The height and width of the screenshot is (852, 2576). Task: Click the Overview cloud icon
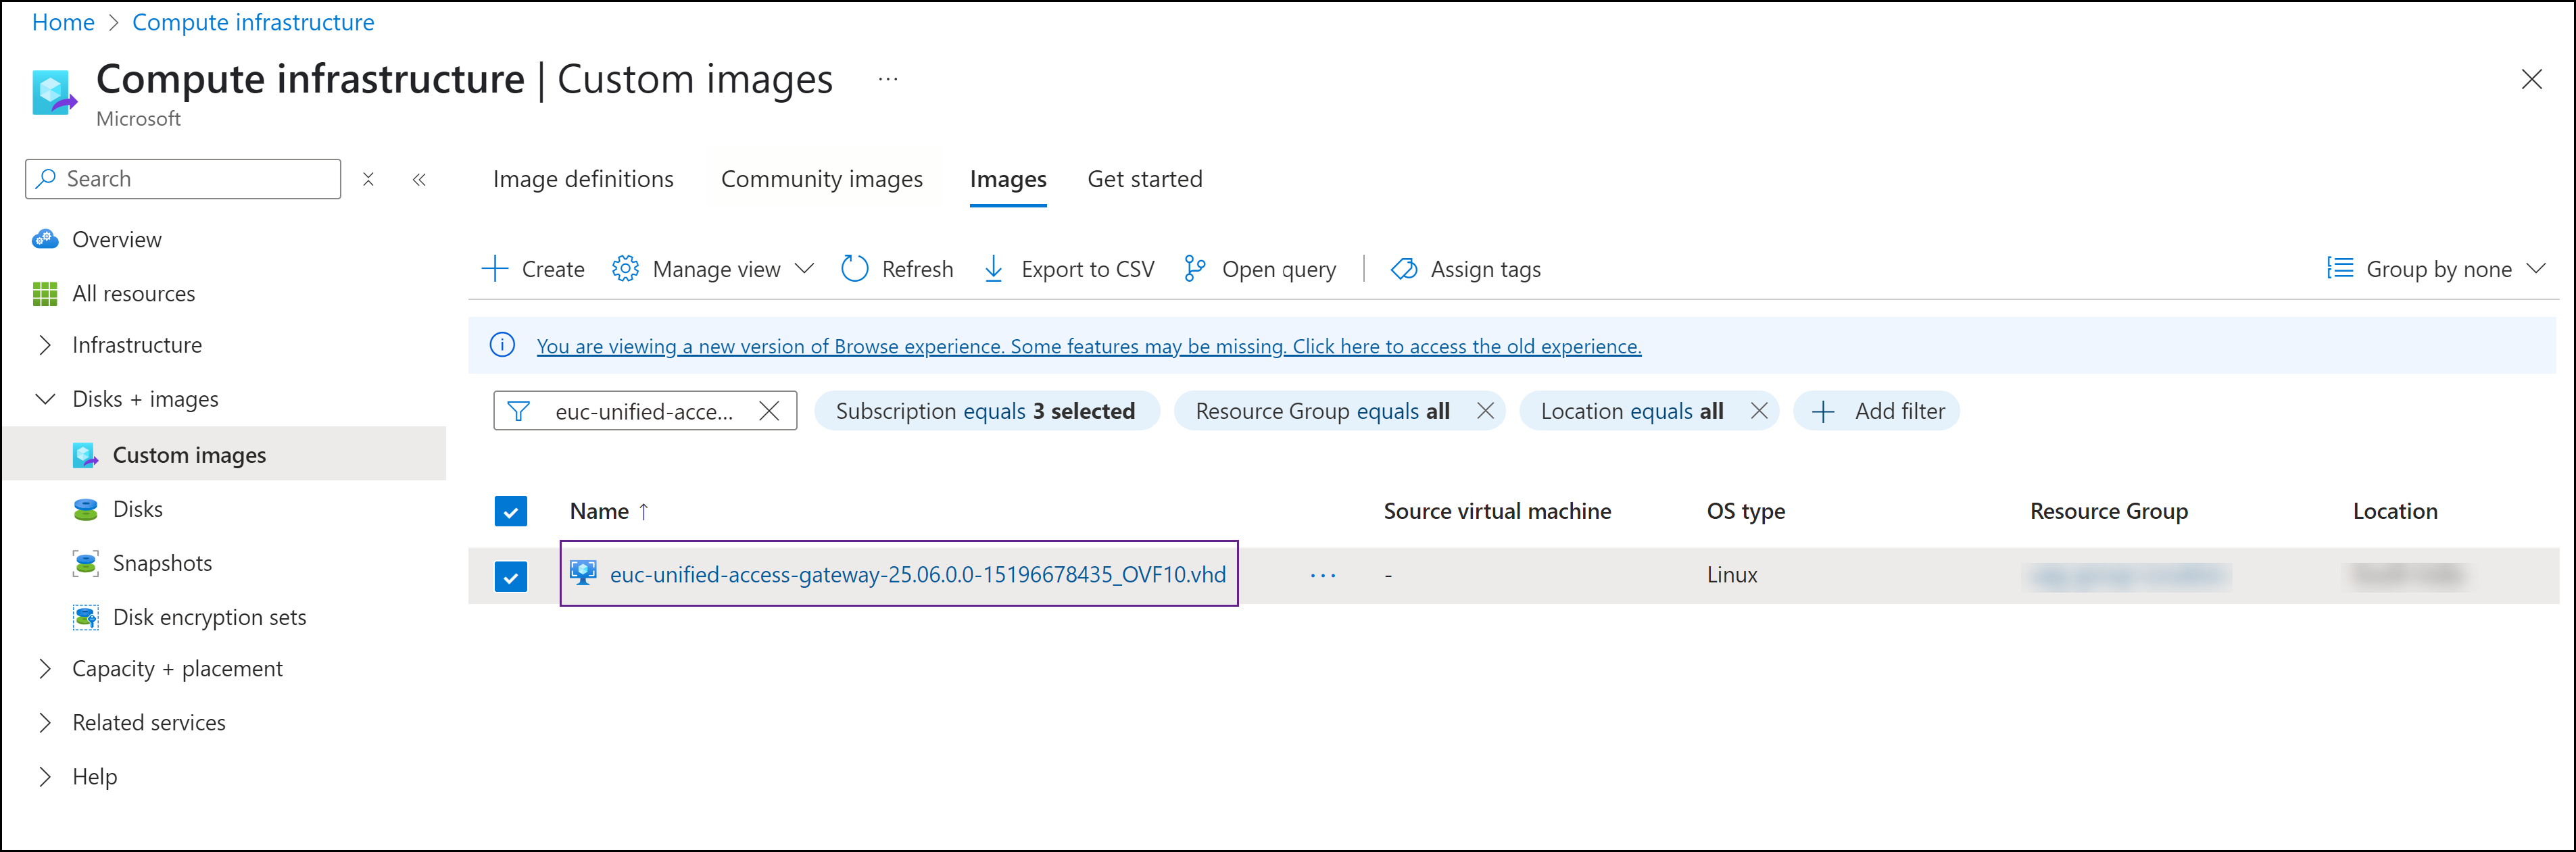(45, 239)
